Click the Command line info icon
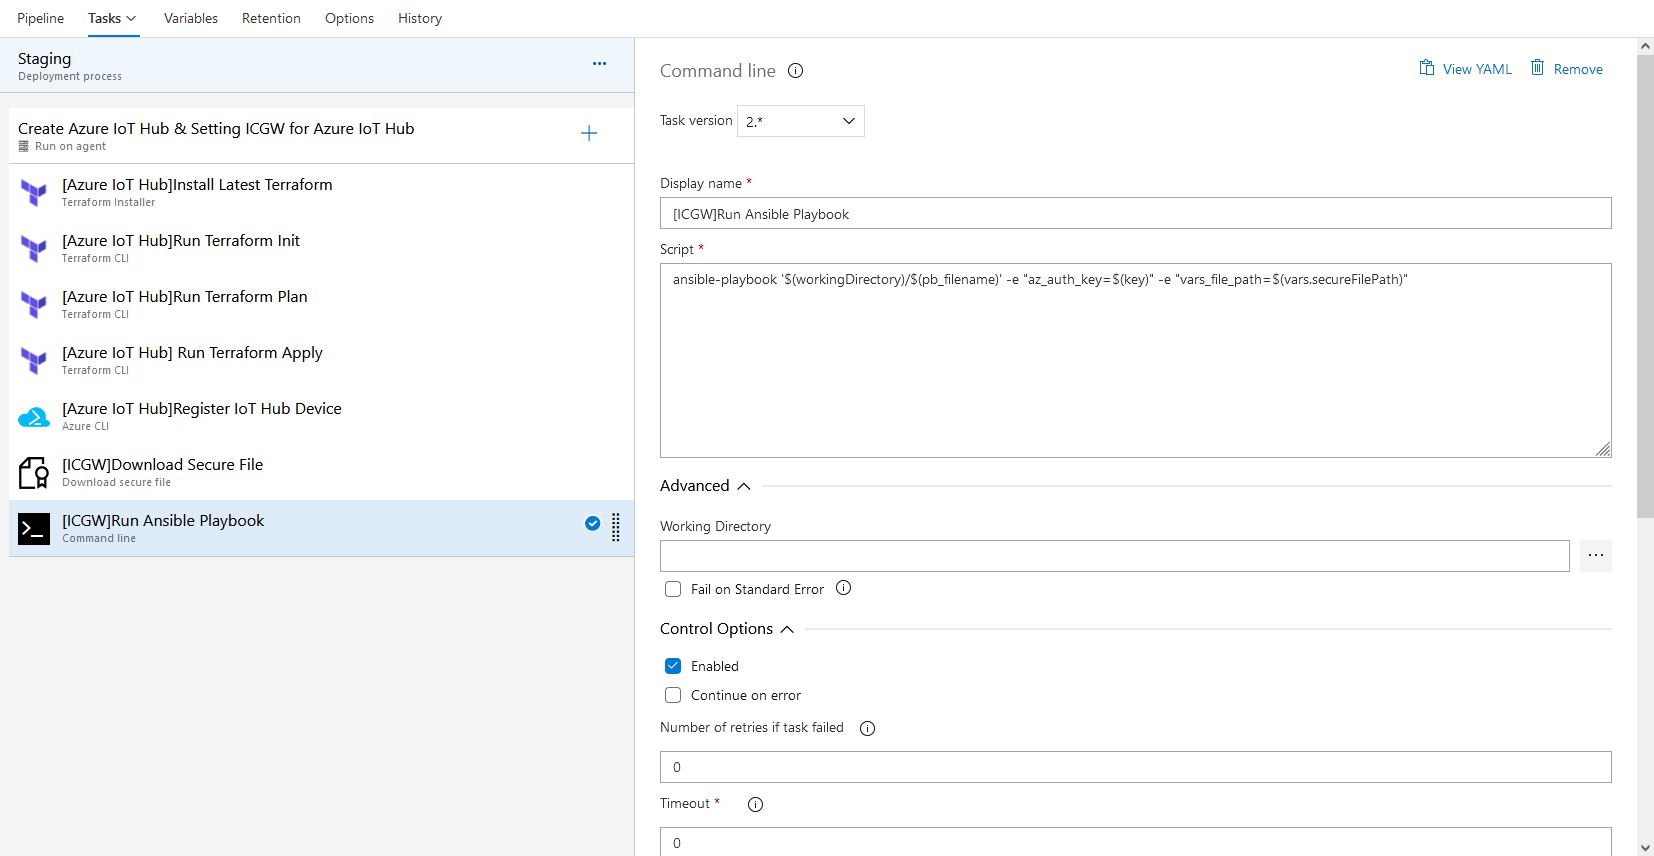 [795, 71]
